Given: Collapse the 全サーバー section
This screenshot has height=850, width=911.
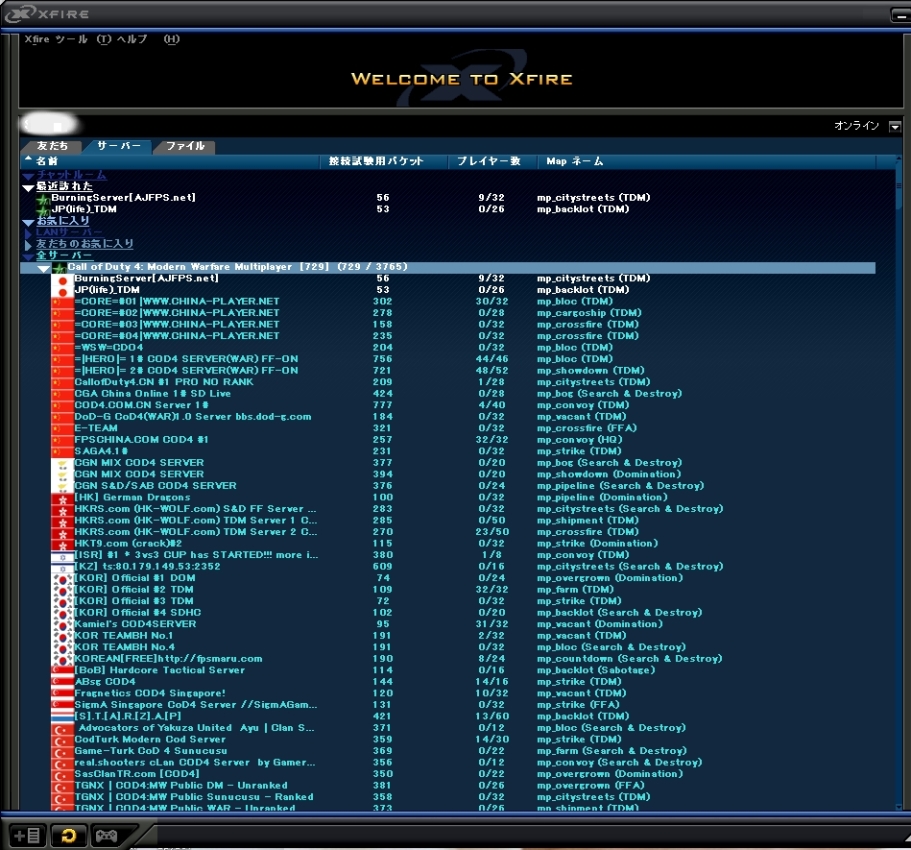Looking at the screenshot, I should coord(28,256).
